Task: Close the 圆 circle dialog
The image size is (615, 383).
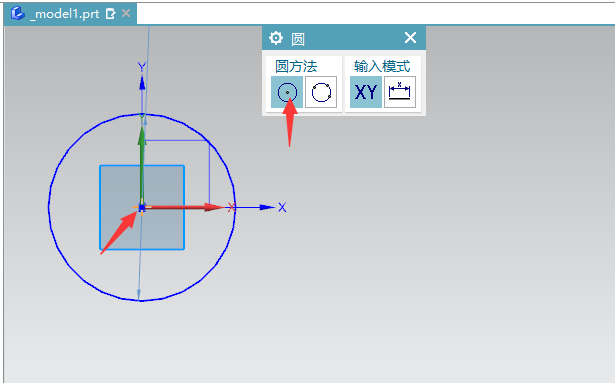Action: [410, 38]
